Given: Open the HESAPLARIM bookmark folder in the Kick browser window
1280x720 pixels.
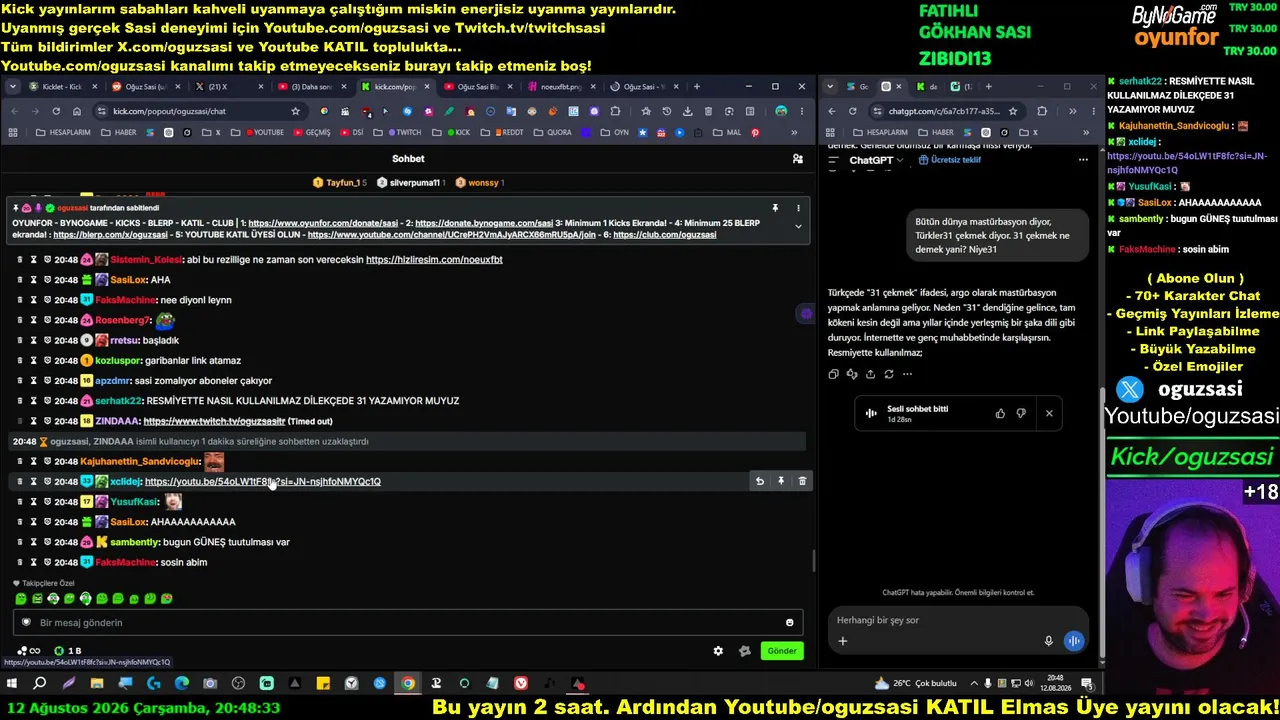Looking at the screenshot, I should [63, 132].
